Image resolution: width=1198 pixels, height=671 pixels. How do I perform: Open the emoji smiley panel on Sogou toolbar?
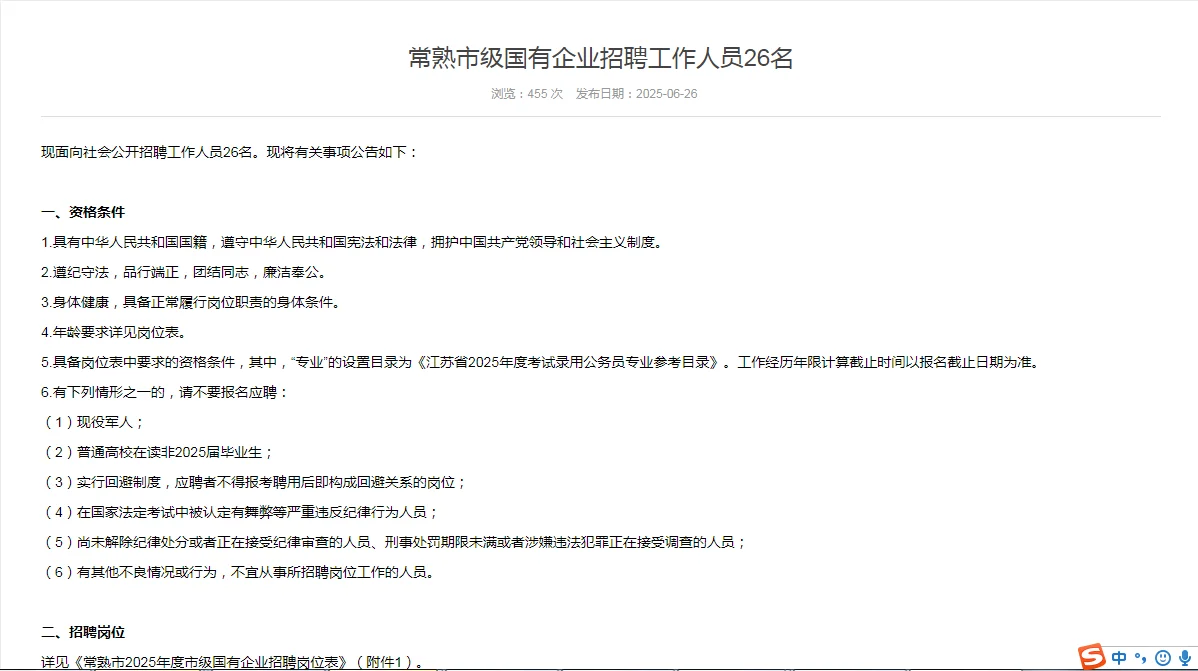point(1163,658)
